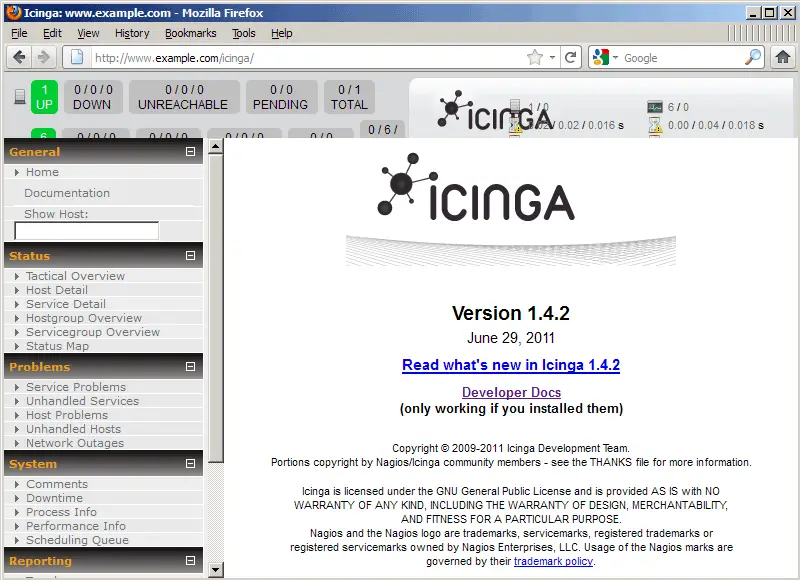Go to Service Detail in Status
800x580 pixels.
66,304
